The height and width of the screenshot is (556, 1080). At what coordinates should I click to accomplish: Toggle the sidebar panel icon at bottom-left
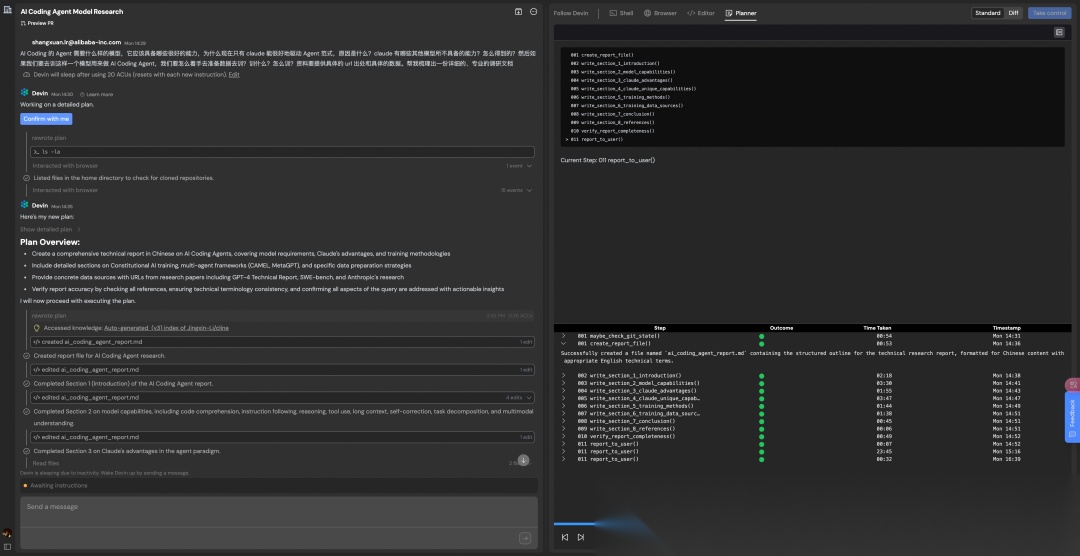(x=7, y=547)
